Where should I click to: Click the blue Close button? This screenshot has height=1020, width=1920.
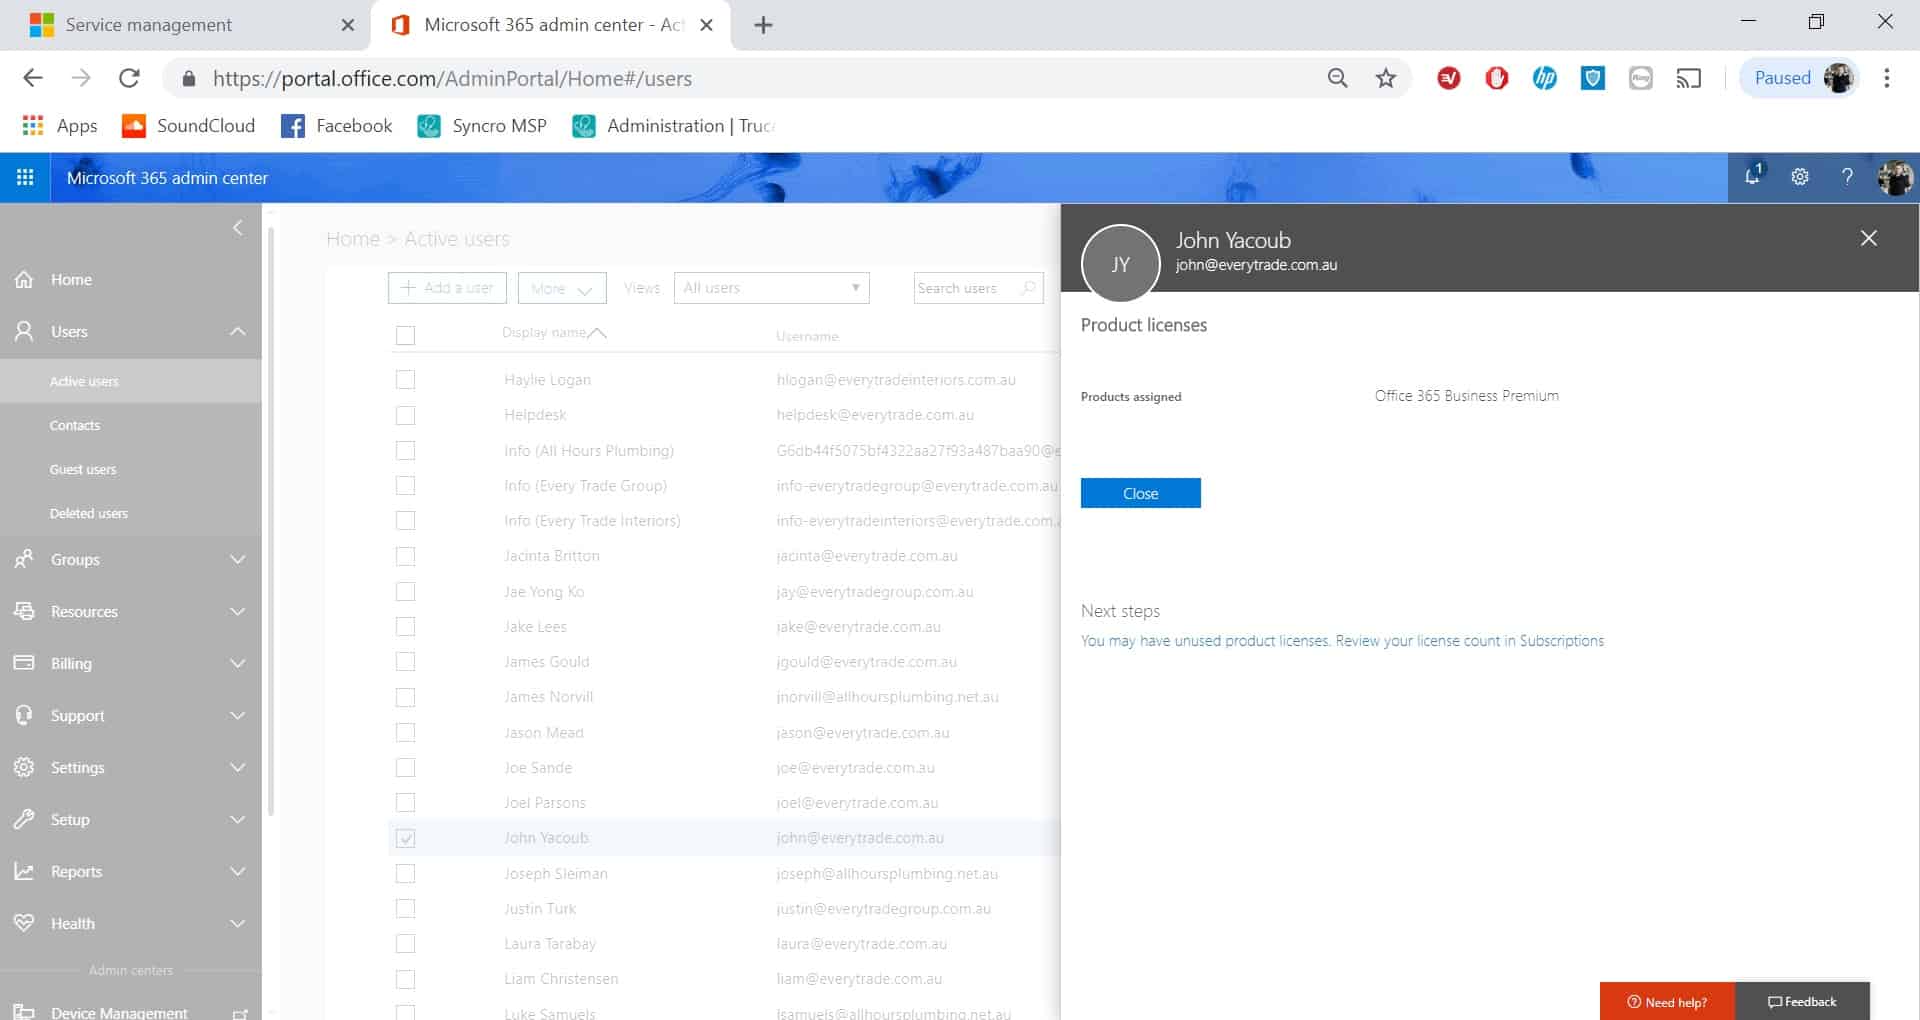coord(1140,493)
